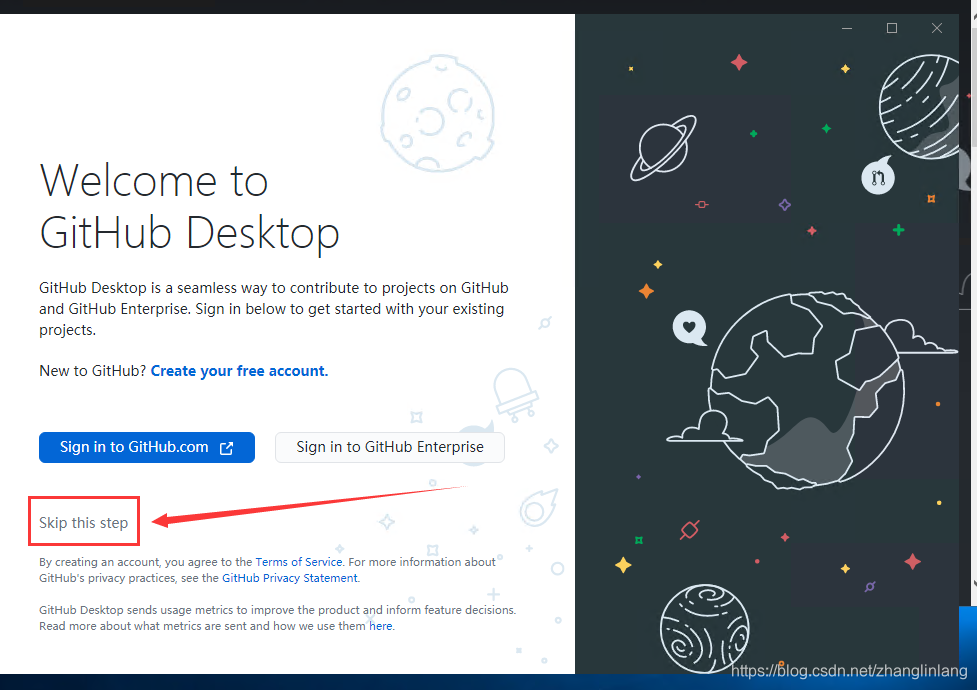Minimize the GitHub Desktop window
977x690 pixels.
(x=847, y=28)
